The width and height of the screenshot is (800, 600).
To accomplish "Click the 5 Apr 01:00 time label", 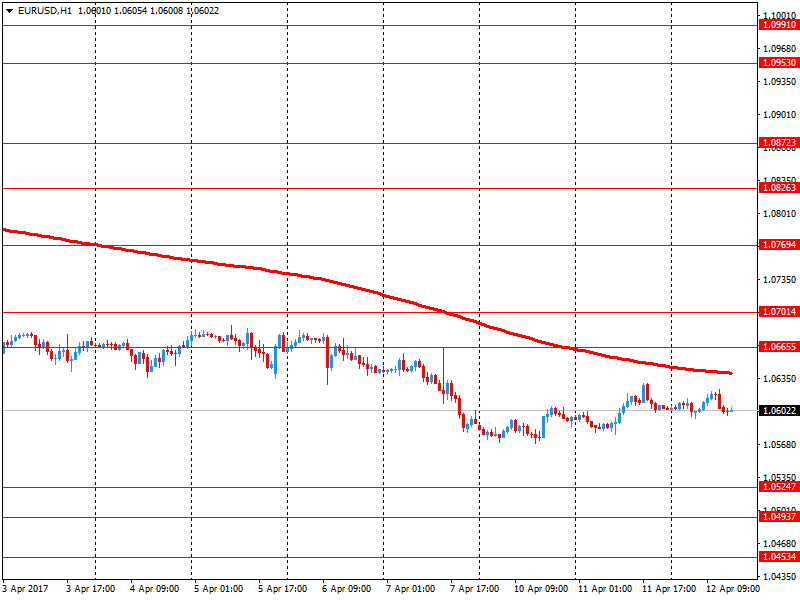I will pos(219,589).
